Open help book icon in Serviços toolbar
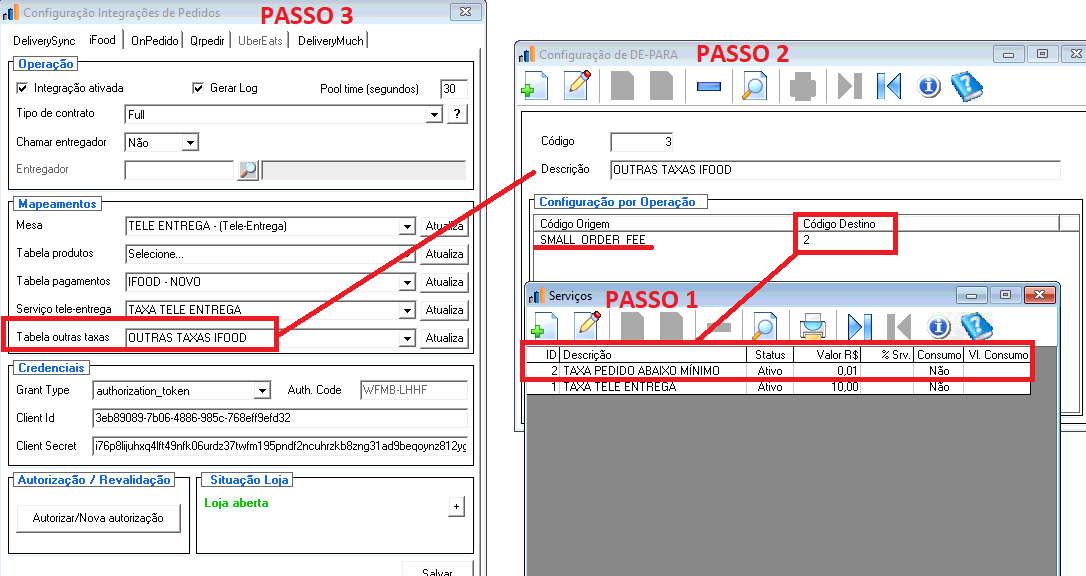Image resolution: width=1086 pixels, height=576 pixels. [977, 325]
